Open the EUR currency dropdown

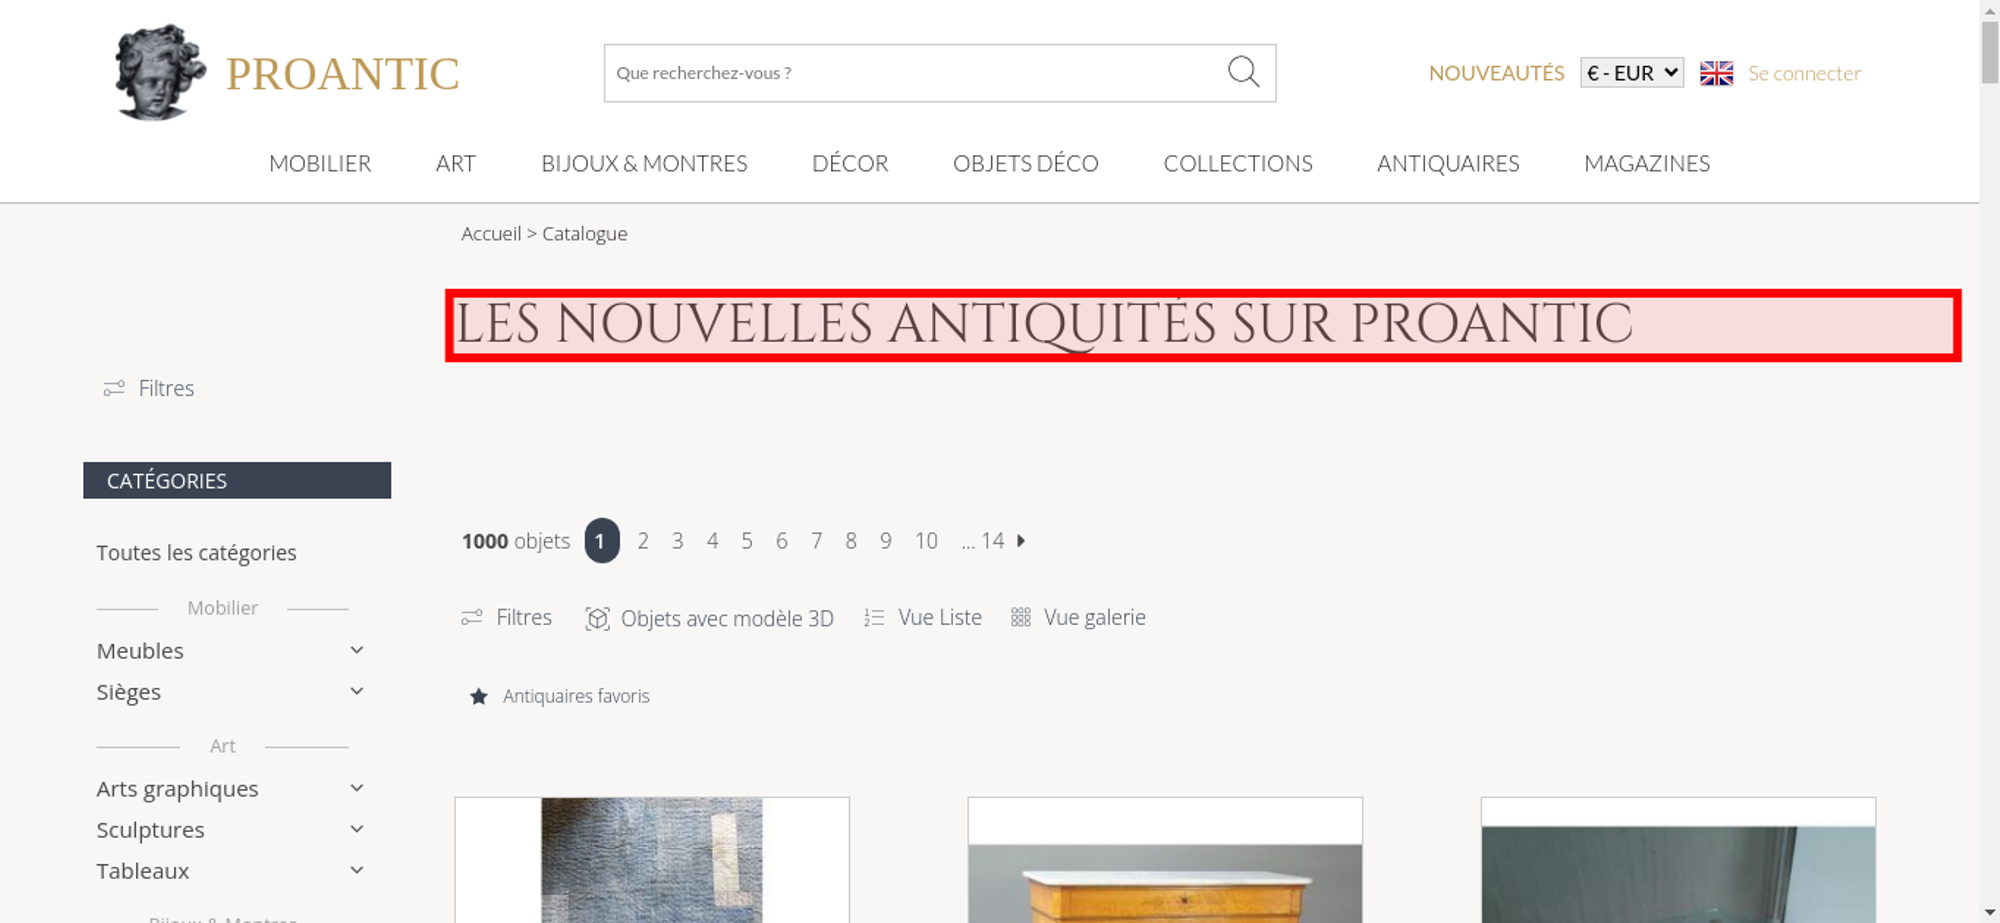(1631, 73)
